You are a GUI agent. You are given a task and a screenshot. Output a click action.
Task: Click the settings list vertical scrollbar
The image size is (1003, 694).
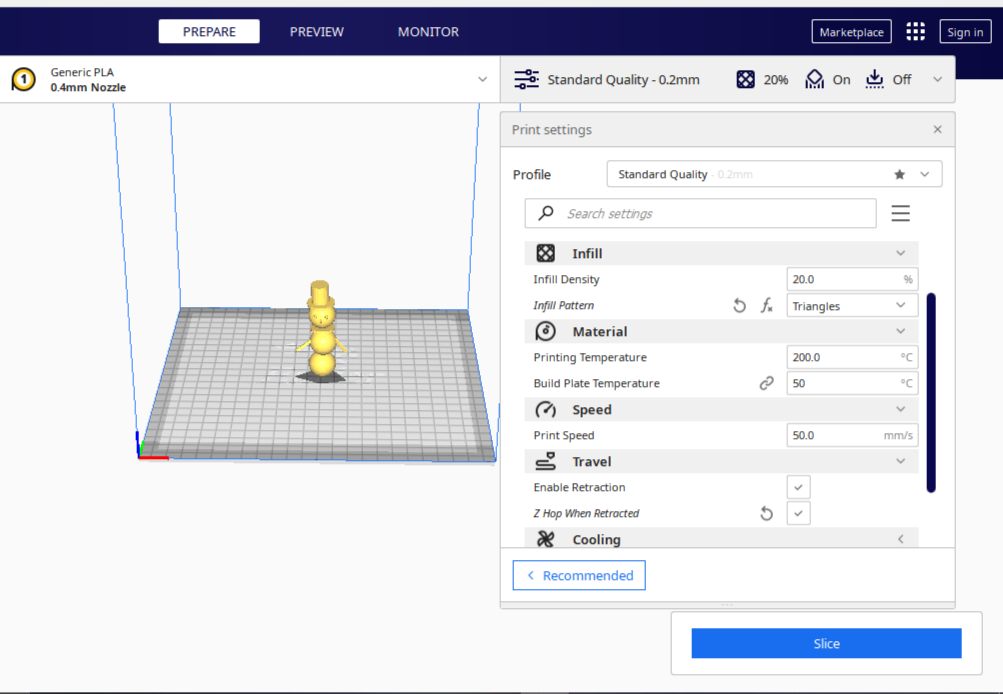coord(931,393)
